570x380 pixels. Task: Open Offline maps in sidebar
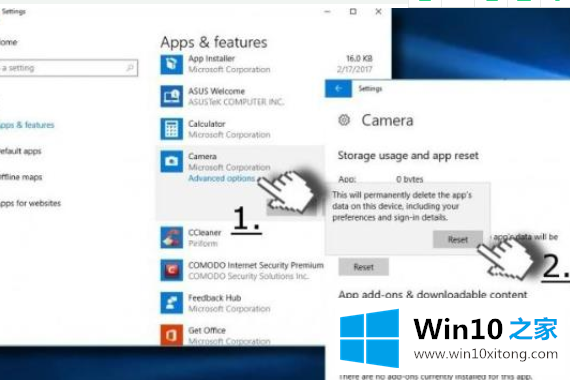tap(21, 177)
